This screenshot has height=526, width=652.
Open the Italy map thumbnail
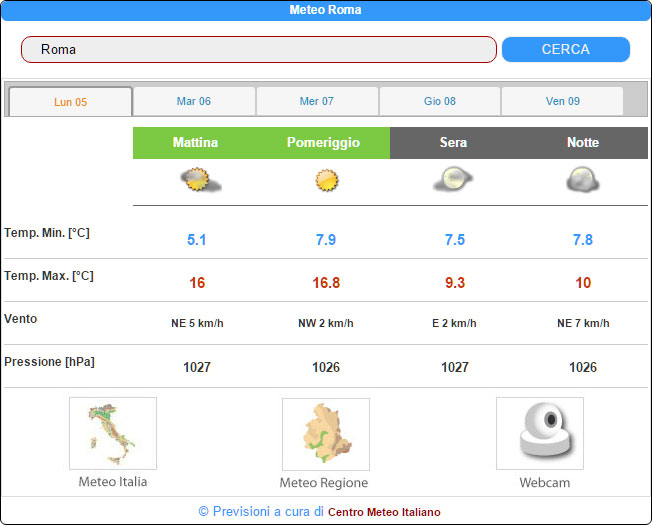click(x=113, y=433)
